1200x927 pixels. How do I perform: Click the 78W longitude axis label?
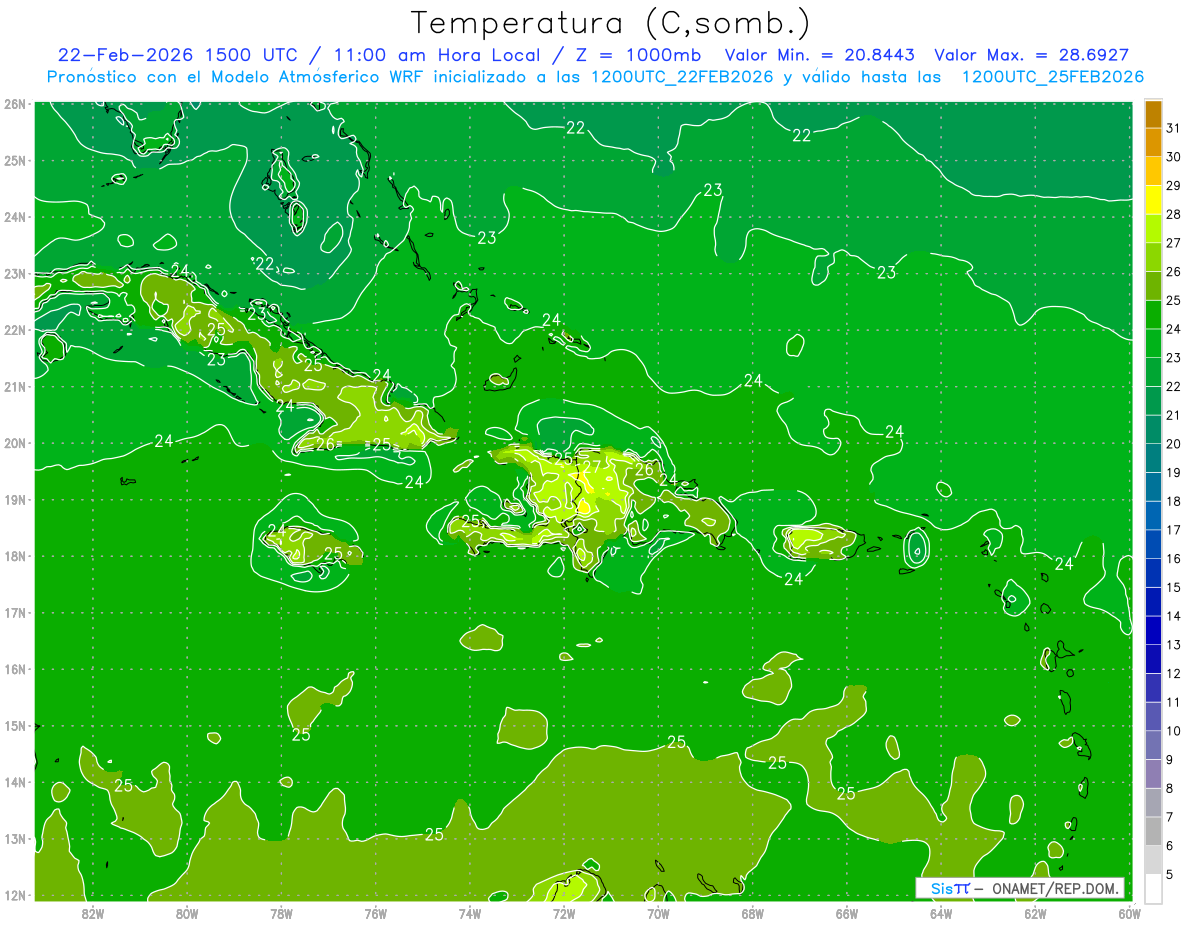pos(281,913)
